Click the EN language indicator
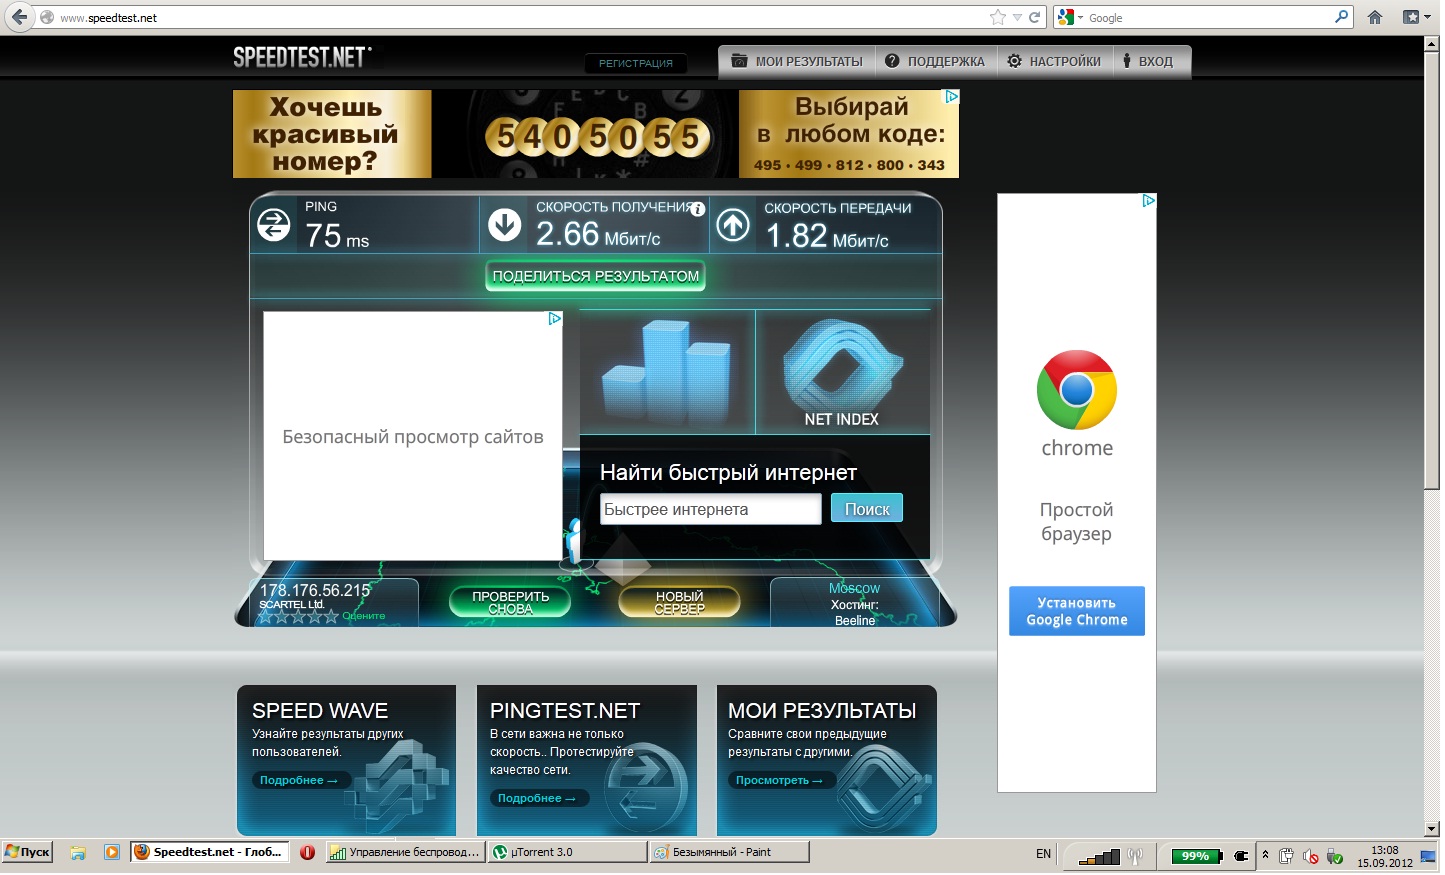Screen dimensions: 1445x875 1043,854
